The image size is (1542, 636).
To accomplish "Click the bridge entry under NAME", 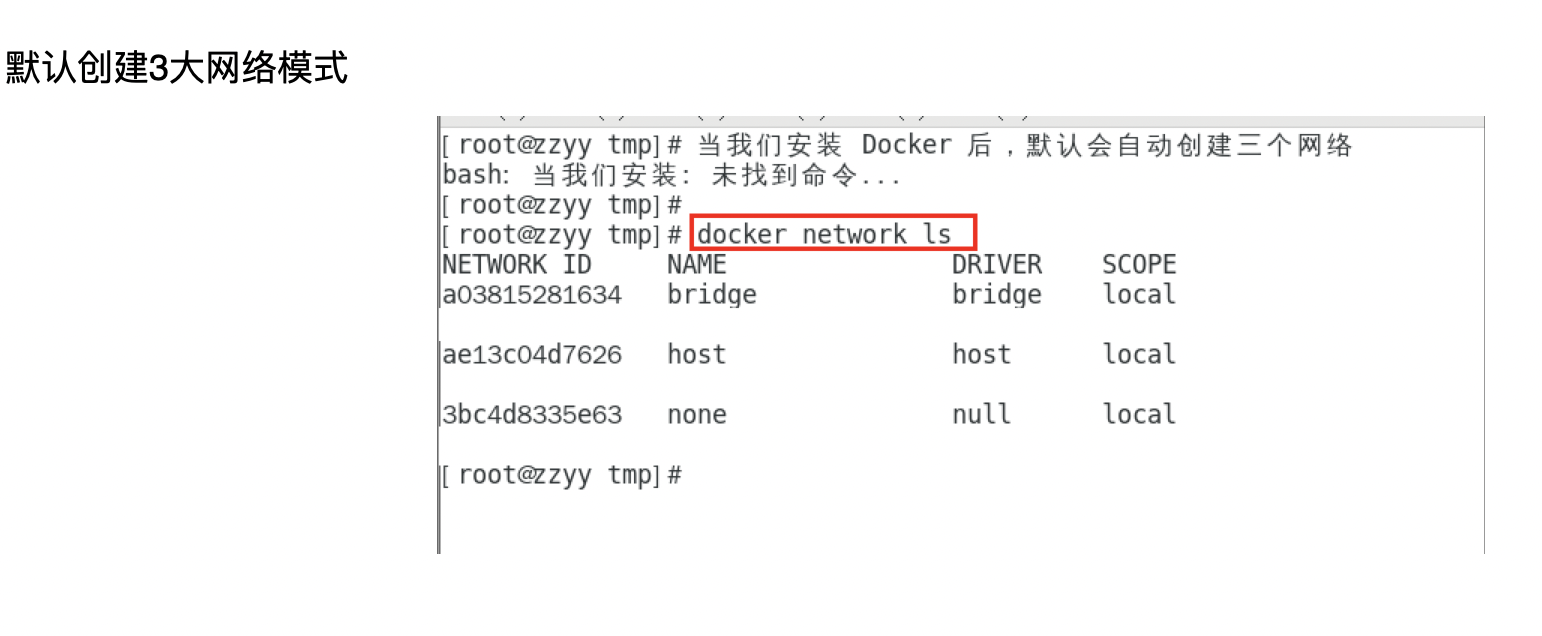I will click(x=711, y=295).
